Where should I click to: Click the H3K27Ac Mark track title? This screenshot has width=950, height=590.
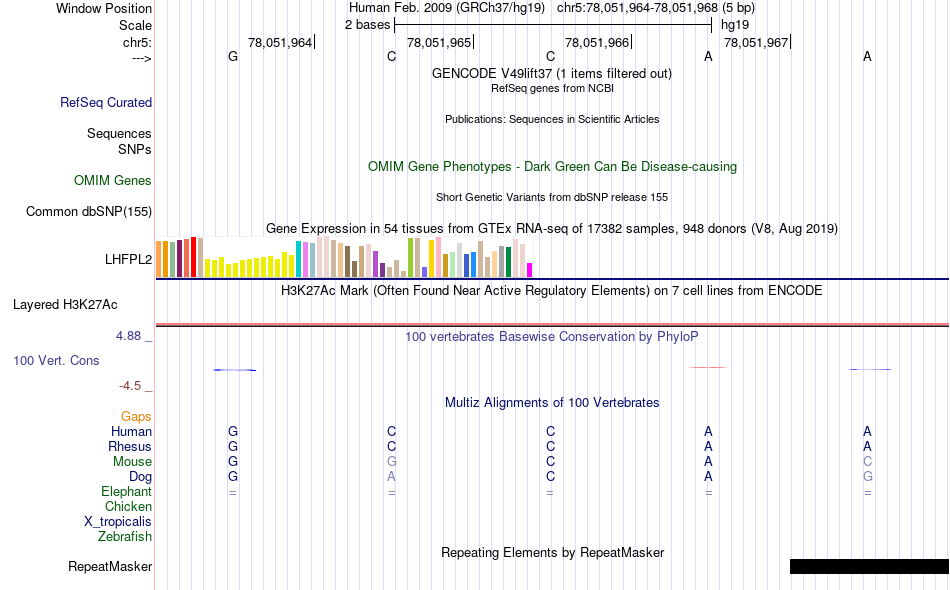click(x=552, y=290)
